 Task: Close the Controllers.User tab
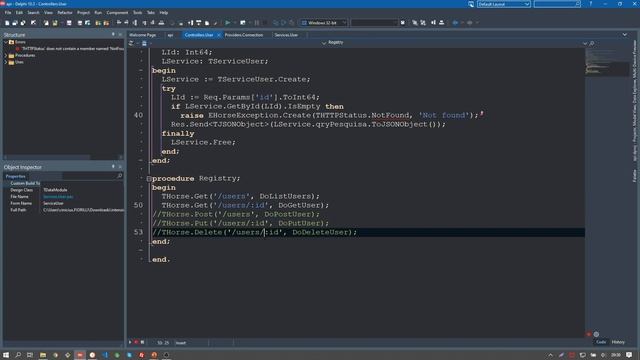(219, 35)
